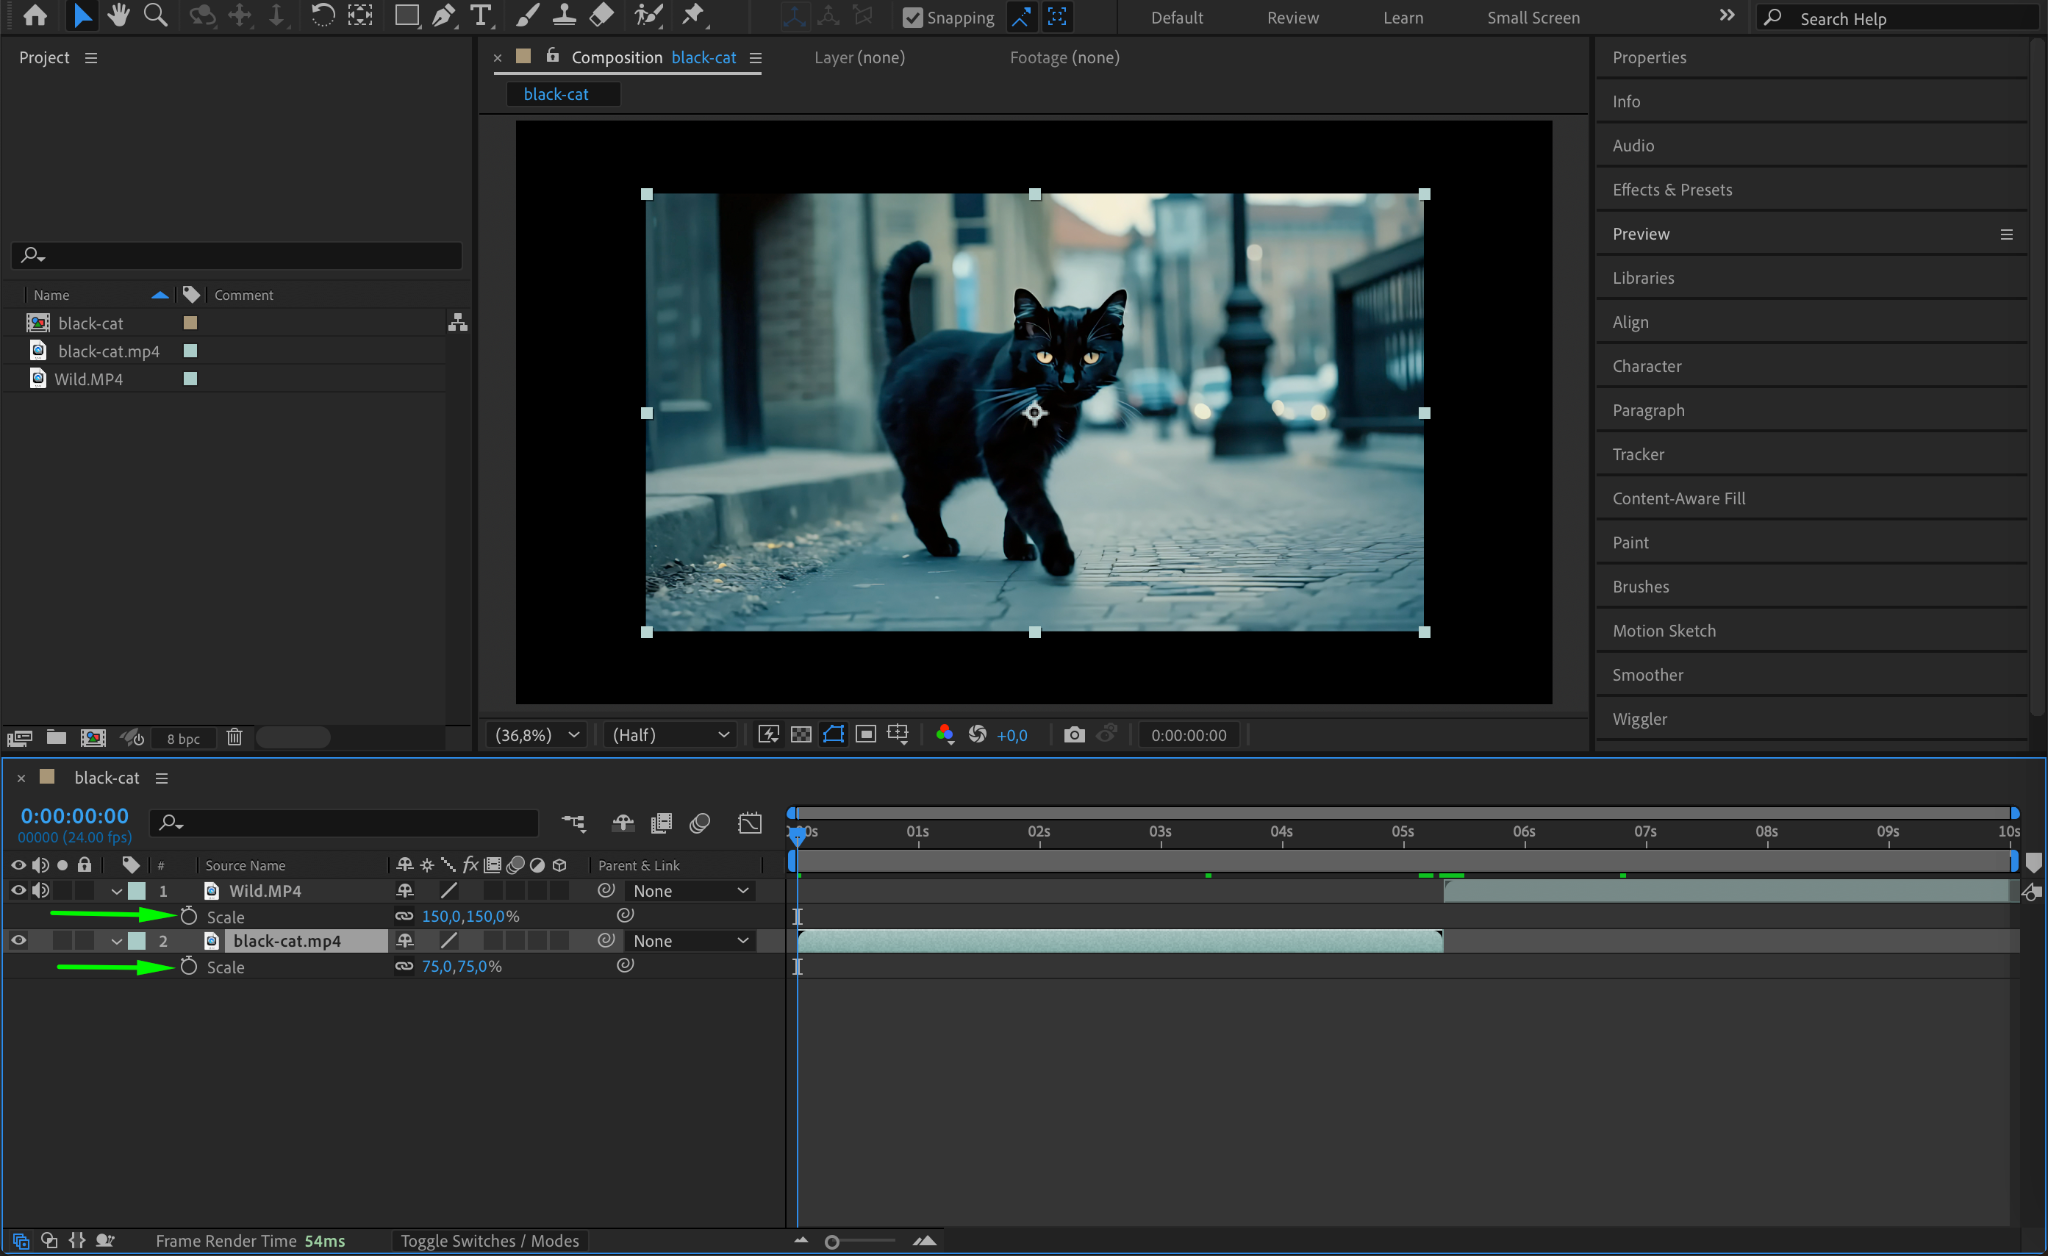Open the Effects & Presets panel

(x=1672, y=190)
